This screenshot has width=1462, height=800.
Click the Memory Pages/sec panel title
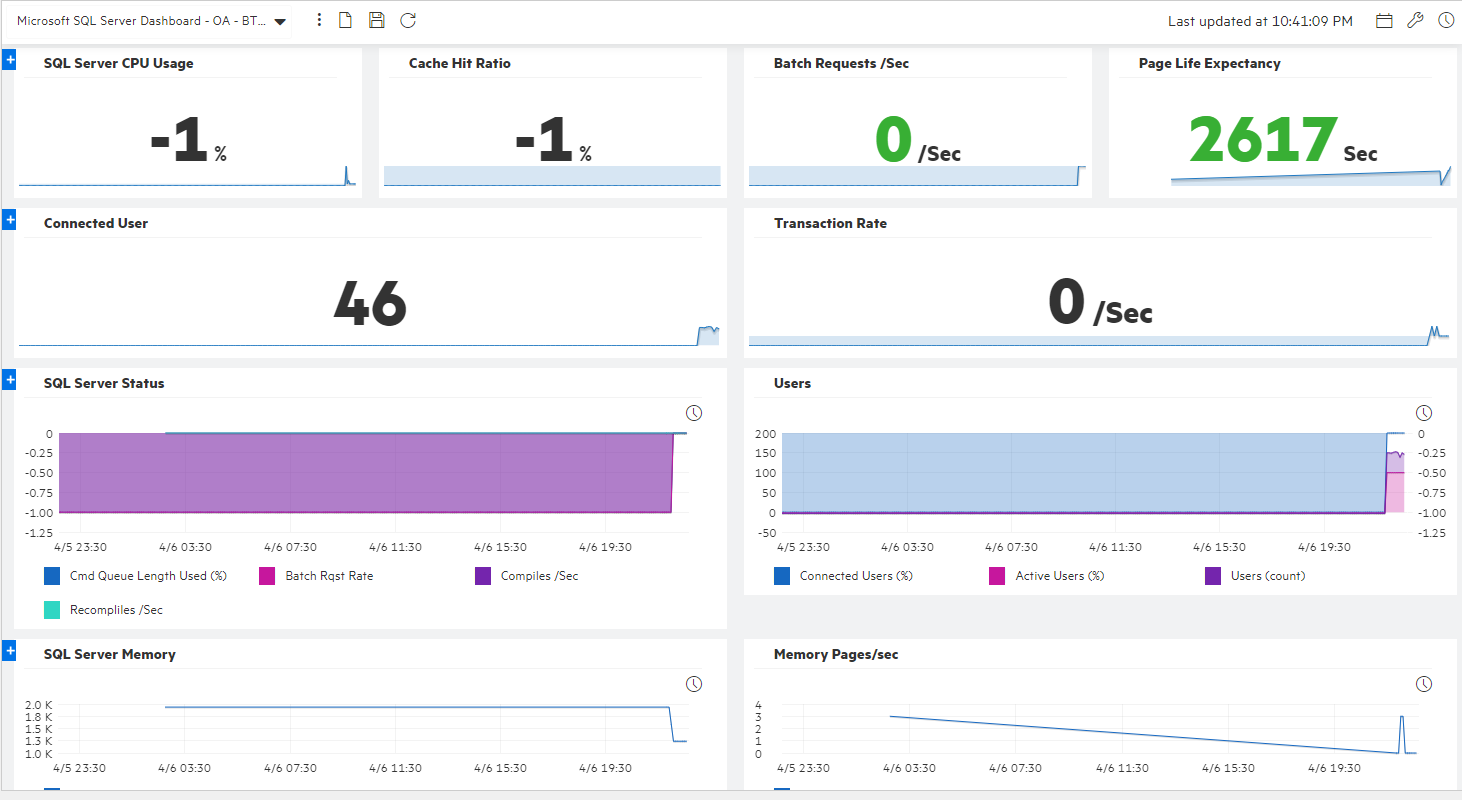(836, 654)
